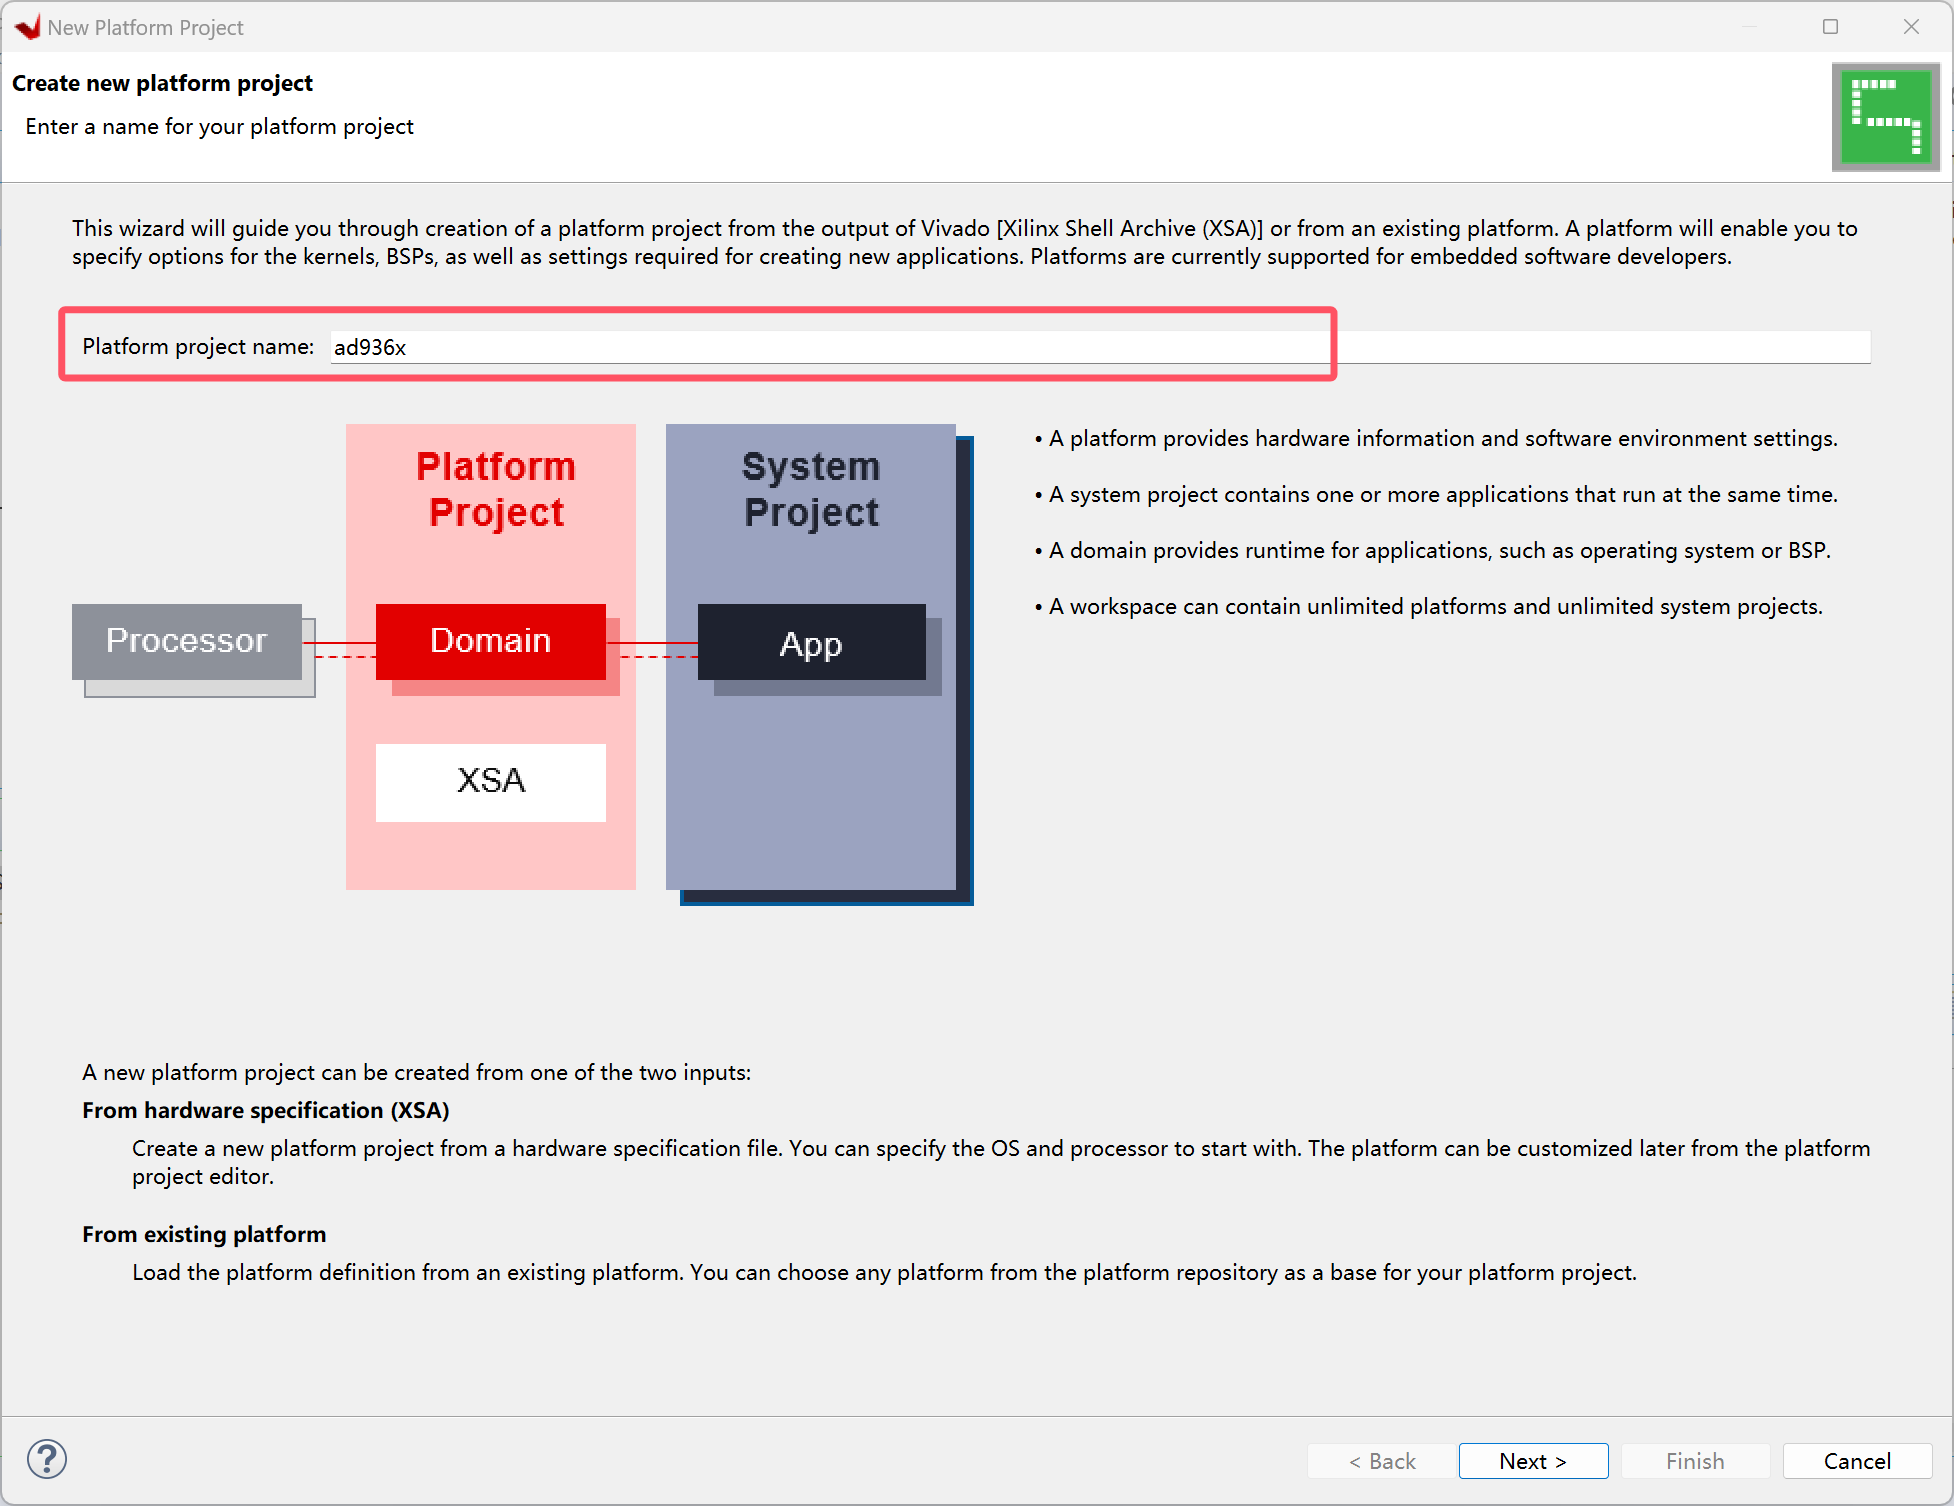The height and width of the screenshot is (1506, 1954).
Task: Click the 'From hardware specification (XSA)' heading
Action: (266, 1110)
